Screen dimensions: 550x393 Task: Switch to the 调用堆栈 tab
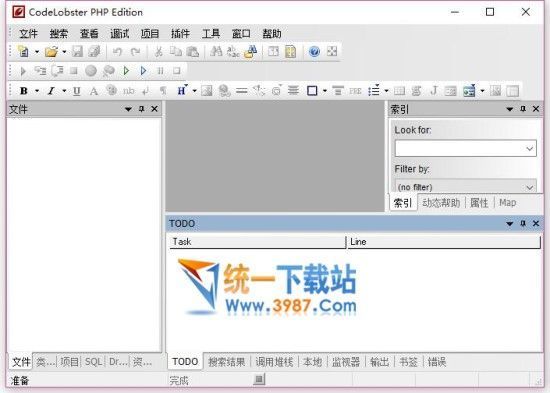(274, 362)
